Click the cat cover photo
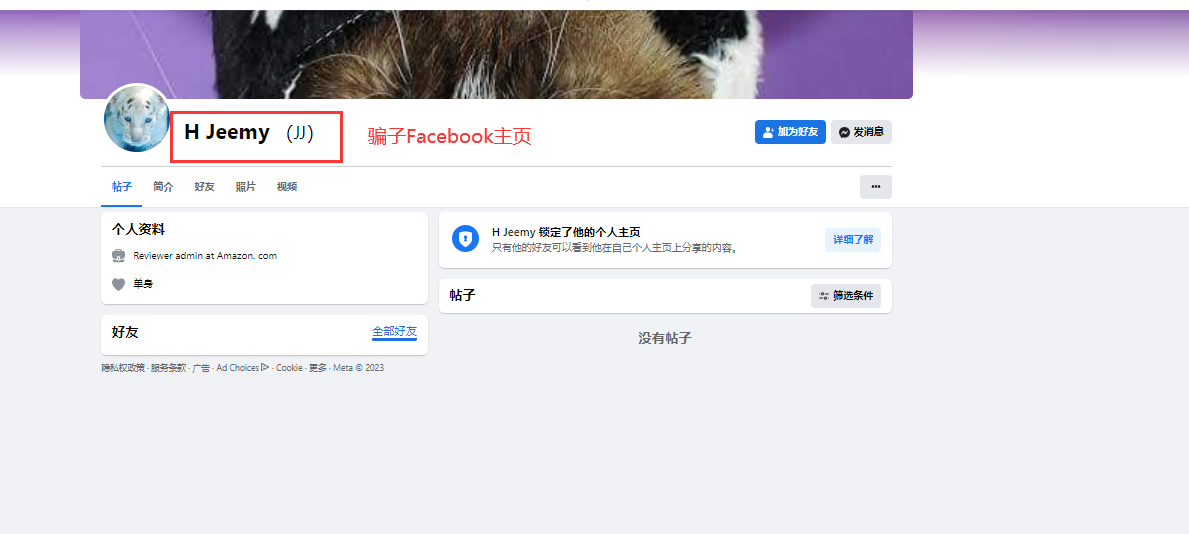This screenshot has width=1189, height=534. tap(496, 54)
